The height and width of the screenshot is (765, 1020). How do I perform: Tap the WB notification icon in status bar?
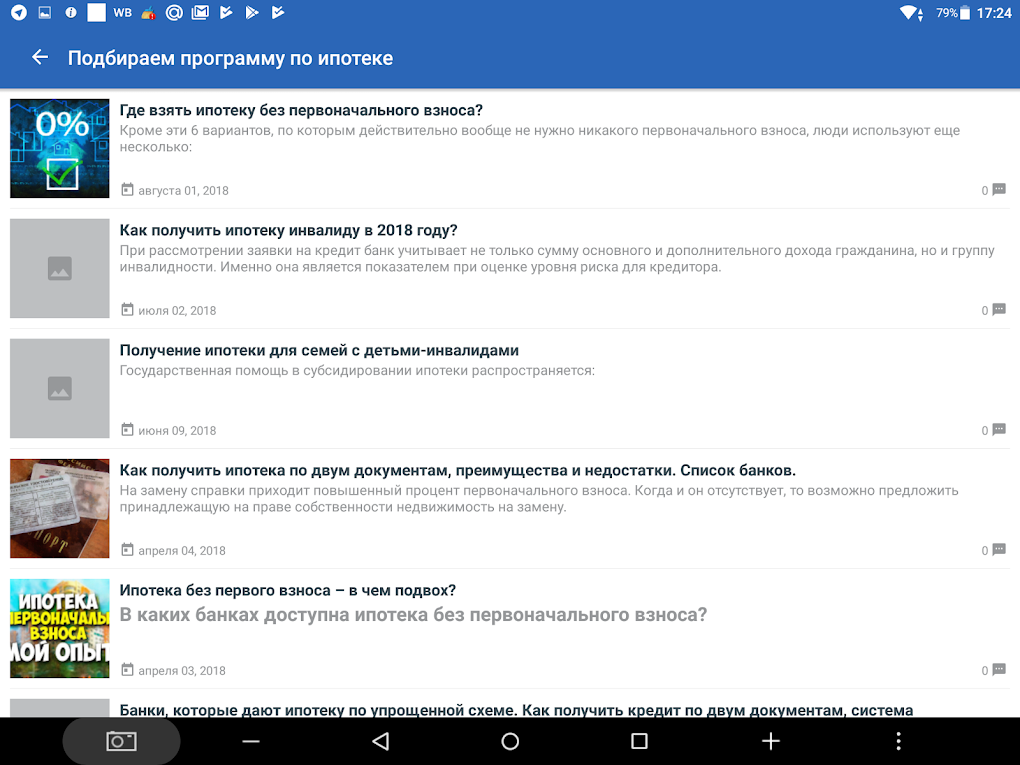coord(122,12)
